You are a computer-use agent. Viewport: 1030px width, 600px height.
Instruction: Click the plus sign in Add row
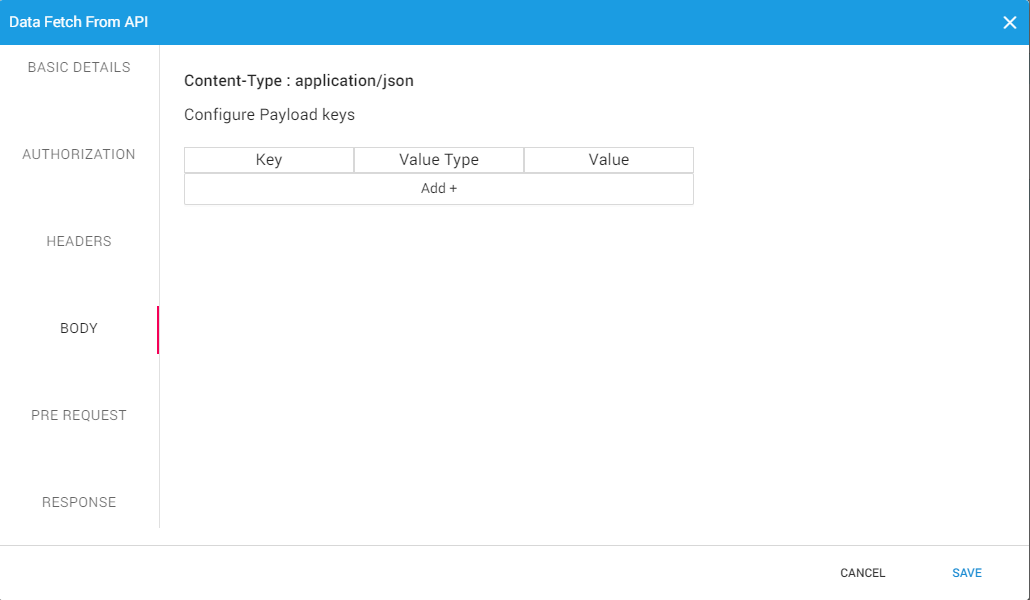[453, 189]
